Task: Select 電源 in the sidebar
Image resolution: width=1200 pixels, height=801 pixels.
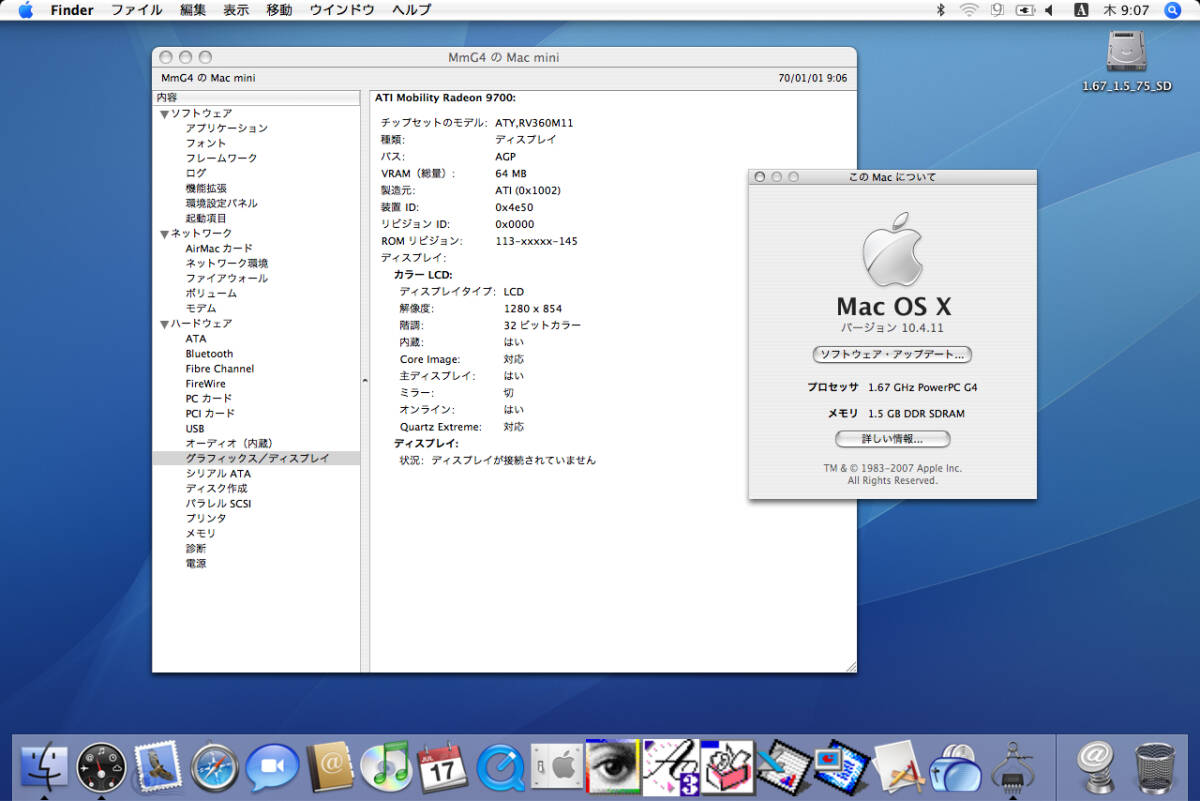Action: [196, 563]
